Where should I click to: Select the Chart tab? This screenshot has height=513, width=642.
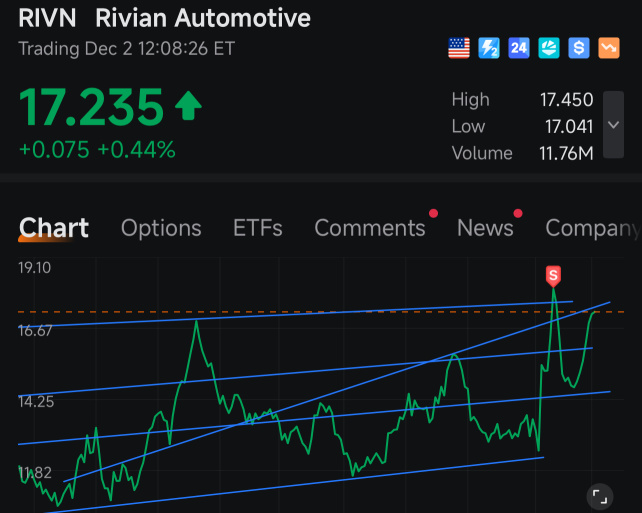pos(54,228)
